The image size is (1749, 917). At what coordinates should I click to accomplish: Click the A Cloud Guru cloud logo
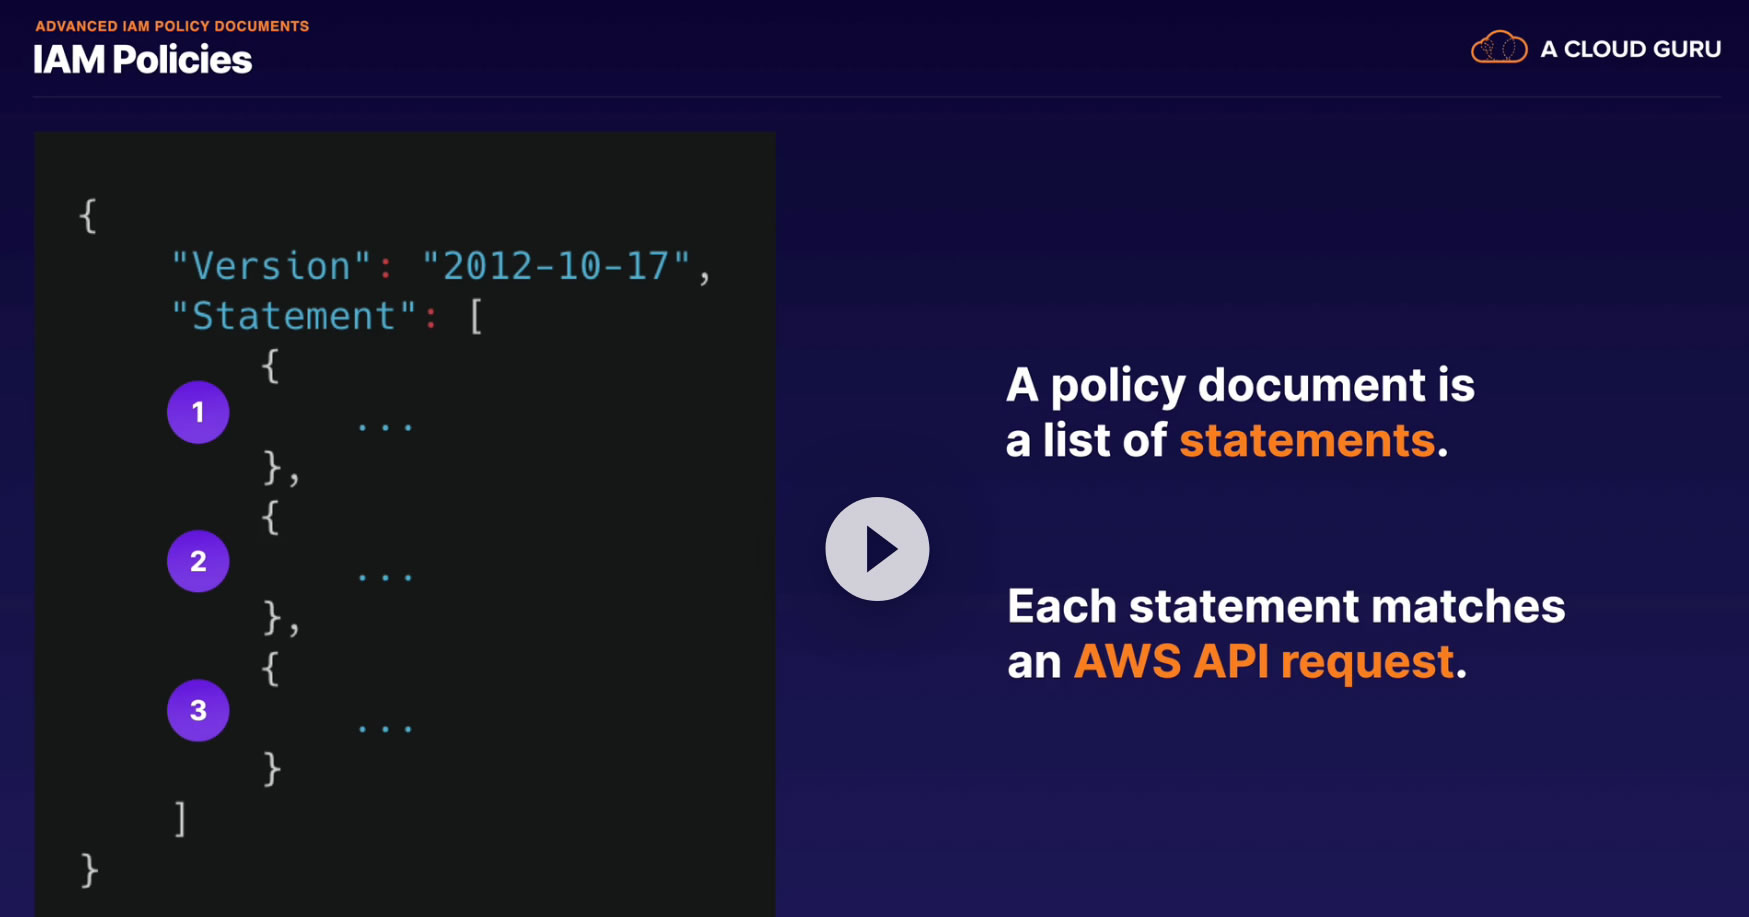pos(1498,47)
